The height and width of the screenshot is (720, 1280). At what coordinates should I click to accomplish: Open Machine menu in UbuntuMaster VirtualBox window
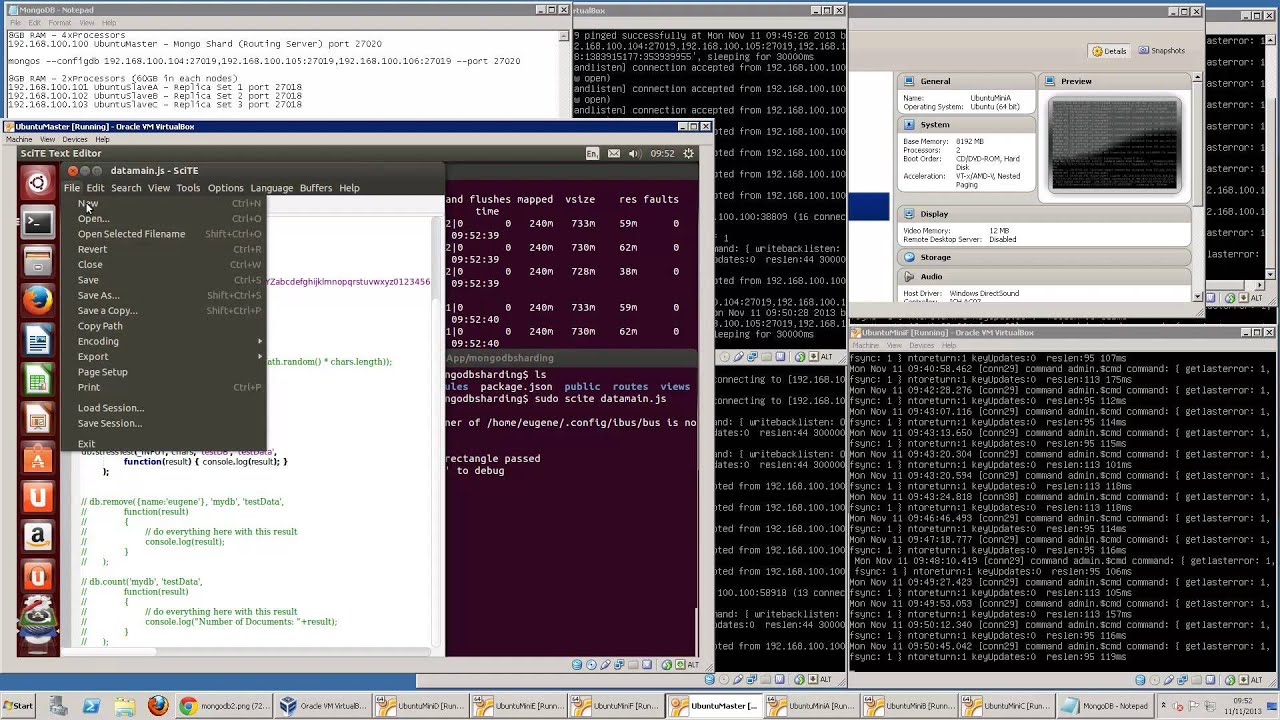20,139
